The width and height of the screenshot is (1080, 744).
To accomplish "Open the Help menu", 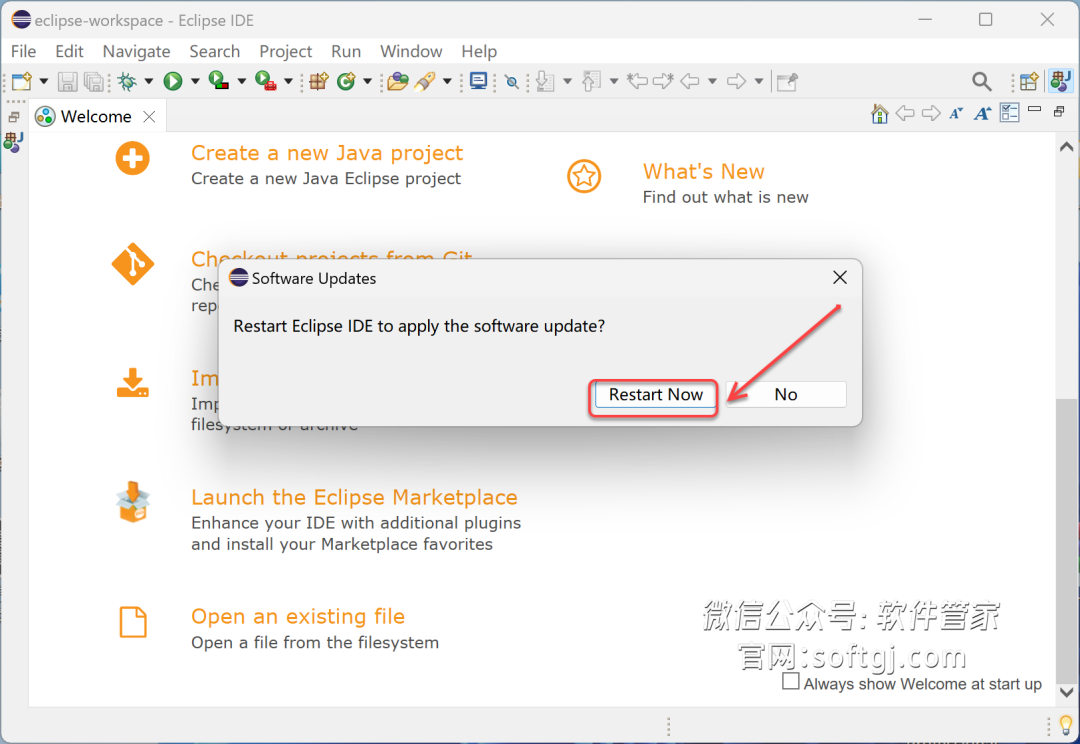I will point(479,52).
